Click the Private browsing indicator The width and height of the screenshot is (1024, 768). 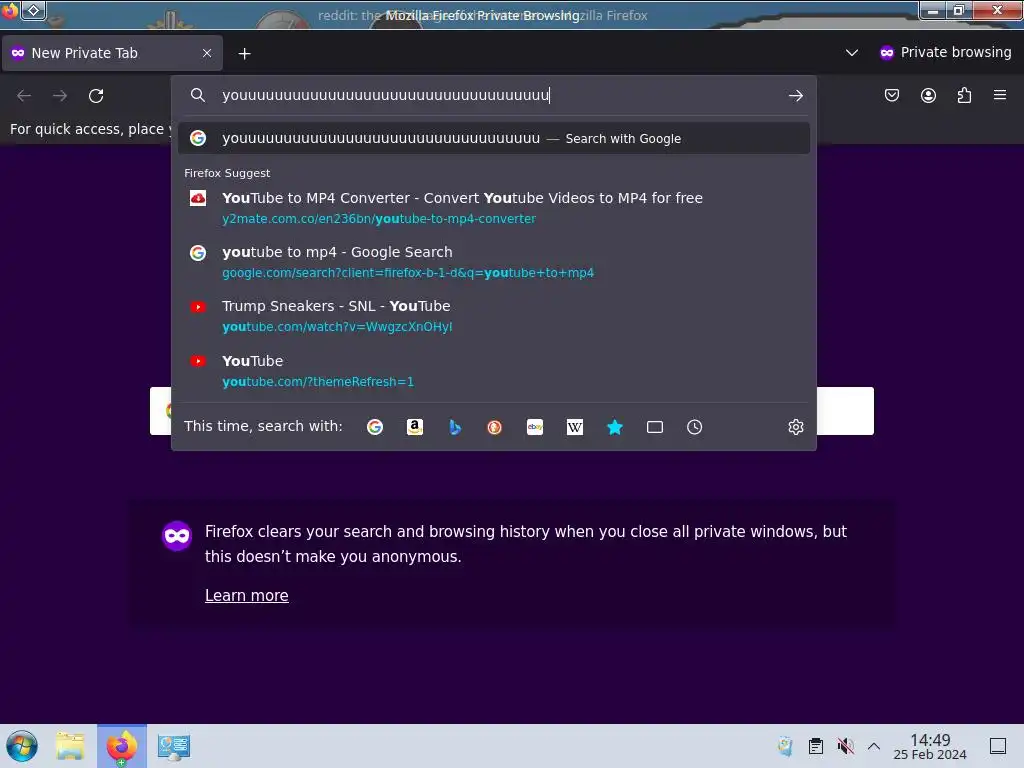pyautogui.click(x=946, y=52)
